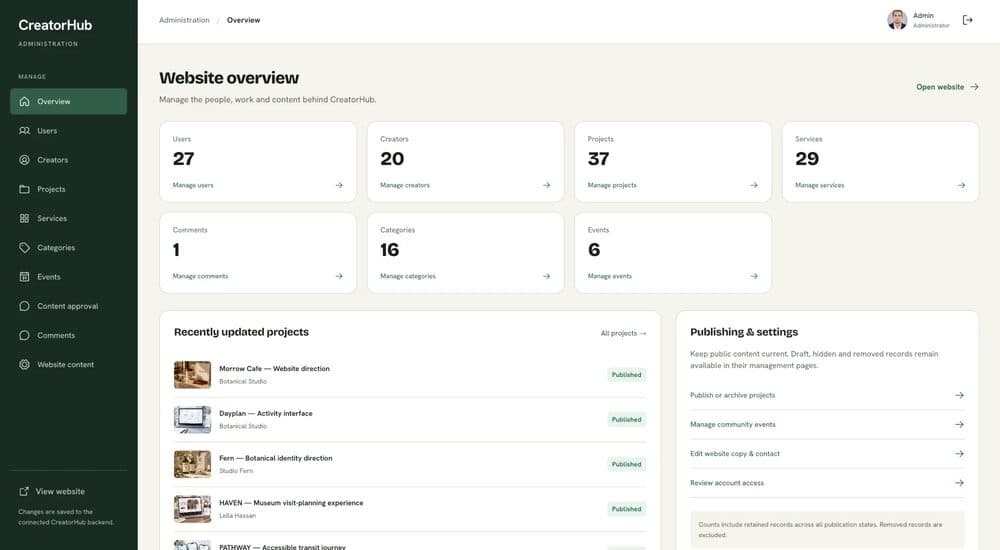Open Fern project thumbnail
The image size is (1000, 550).
coord(193,464)
